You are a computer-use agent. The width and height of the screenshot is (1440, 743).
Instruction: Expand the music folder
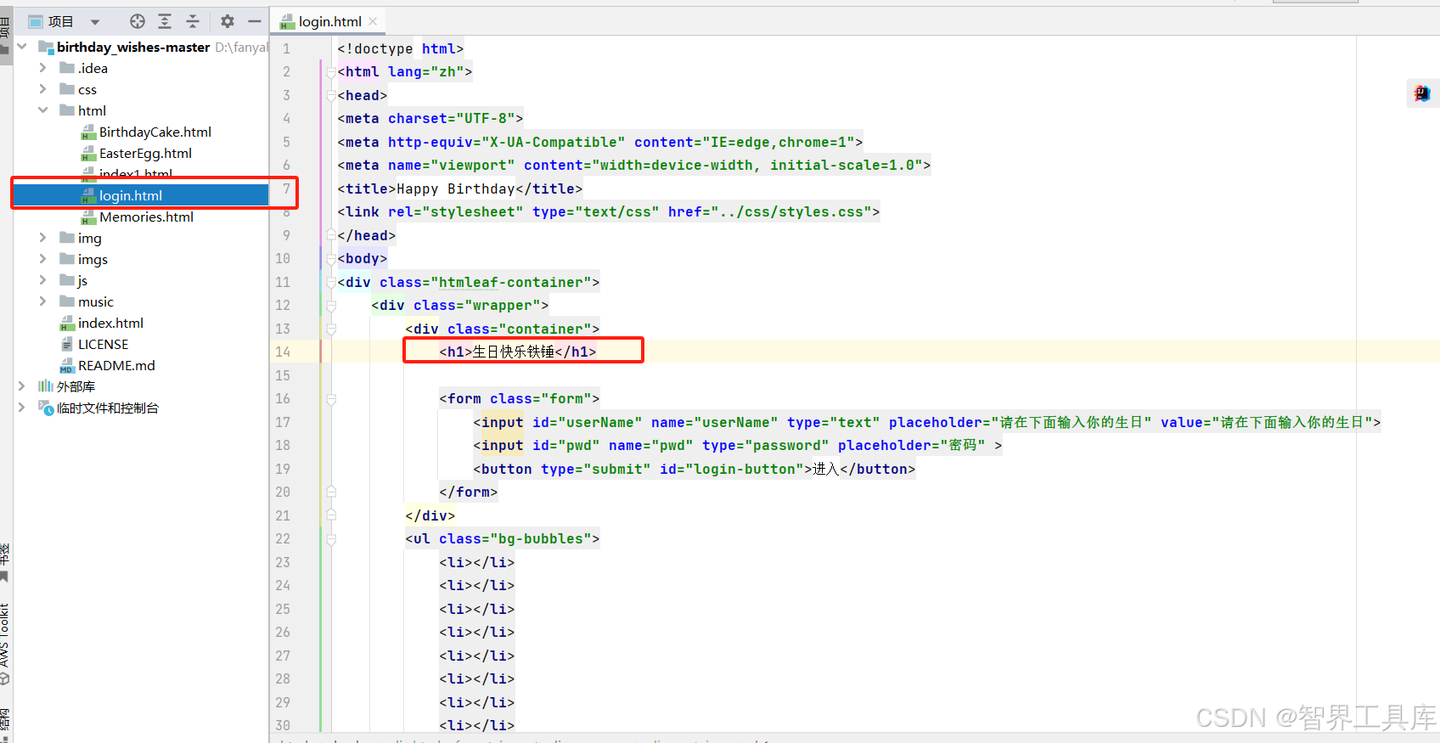43,301
